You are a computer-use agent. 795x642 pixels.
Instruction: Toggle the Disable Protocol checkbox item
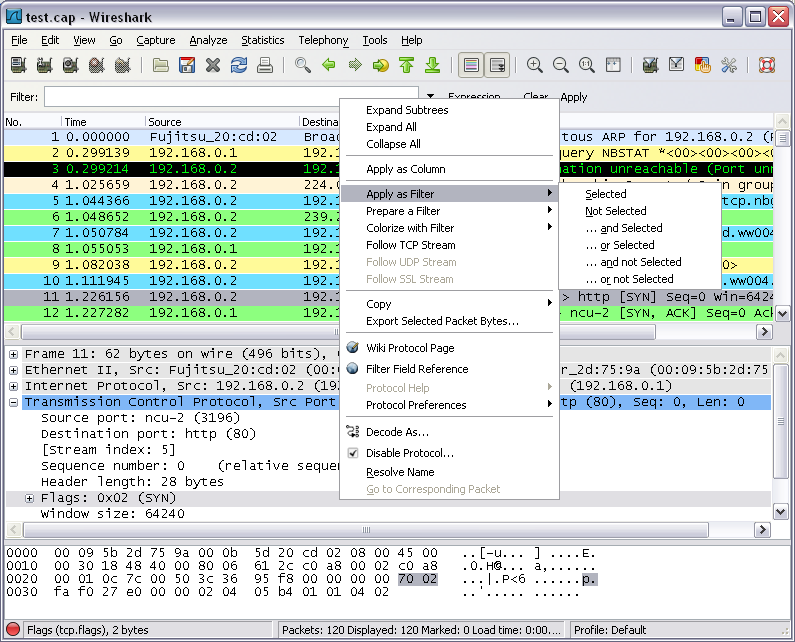pos(409,453)
